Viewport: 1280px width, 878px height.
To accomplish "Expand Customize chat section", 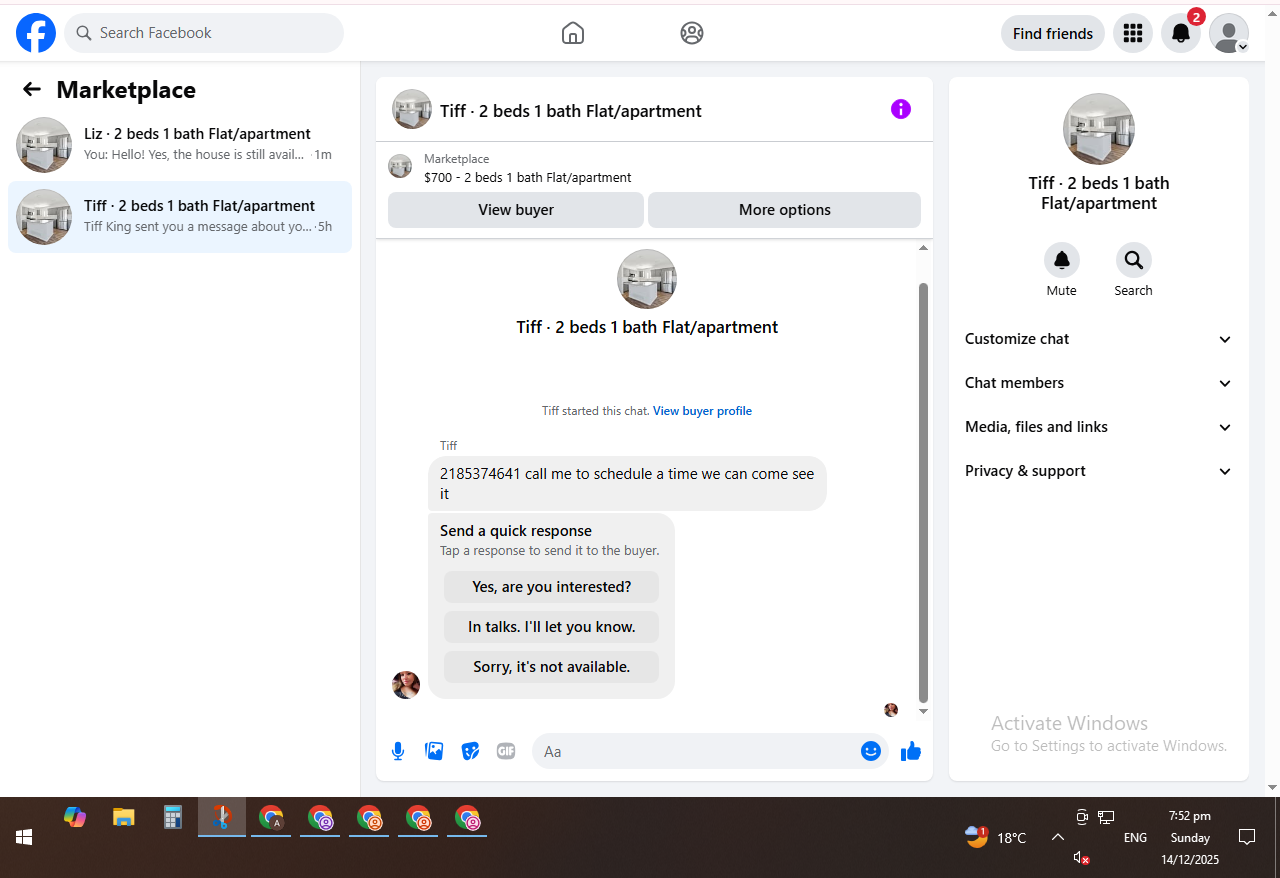I will [1099, 339].
